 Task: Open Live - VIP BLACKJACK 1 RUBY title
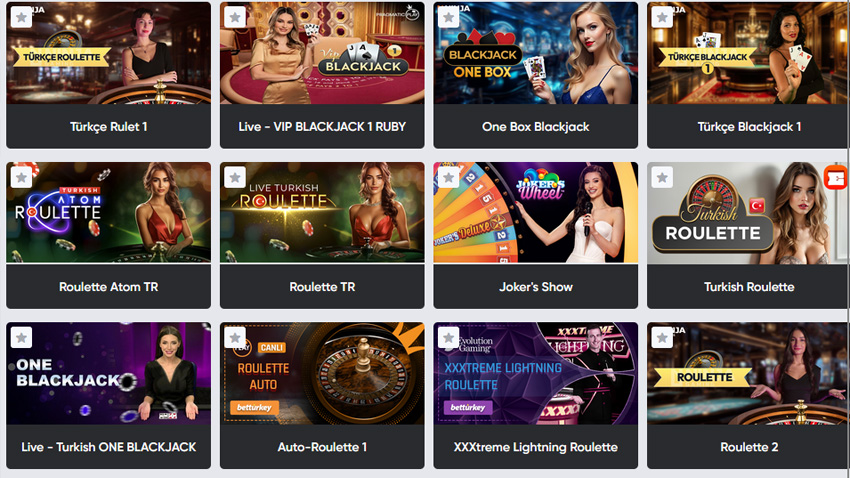322,127
